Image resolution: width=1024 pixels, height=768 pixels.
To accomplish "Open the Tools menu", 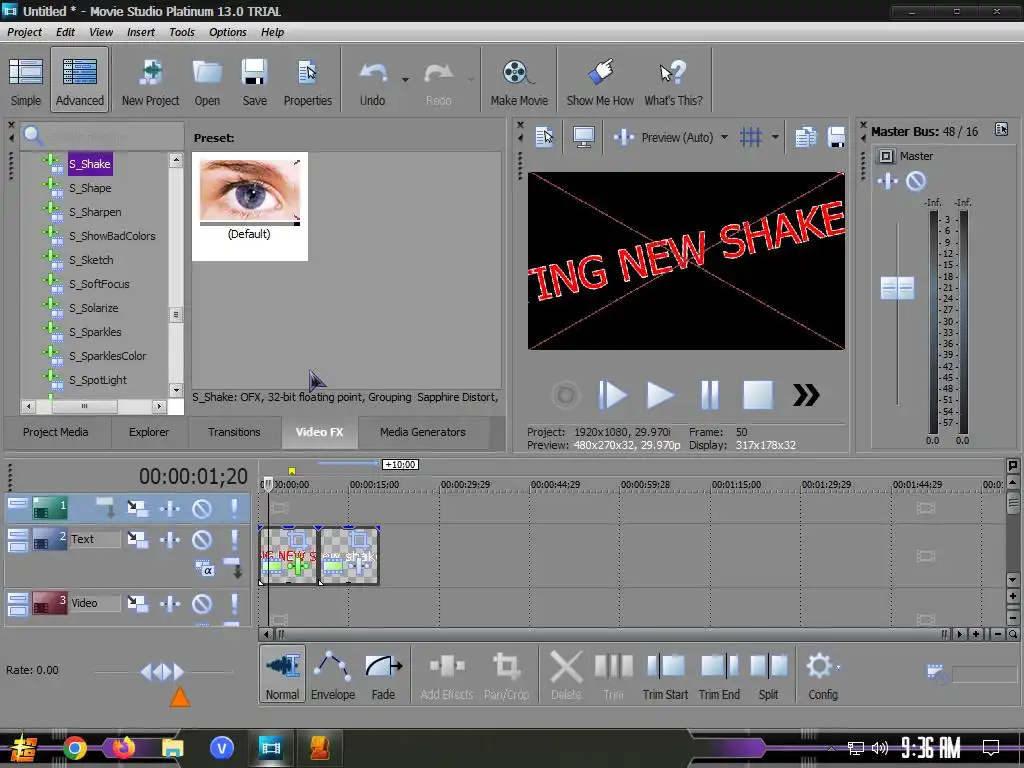I will point(182,32).
